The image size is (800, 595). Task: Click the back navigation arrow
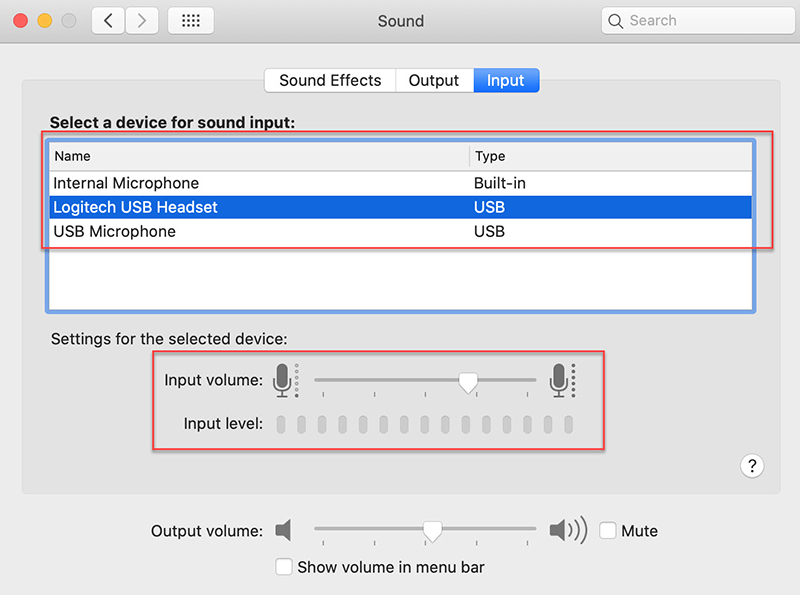(x=108, y=20)
